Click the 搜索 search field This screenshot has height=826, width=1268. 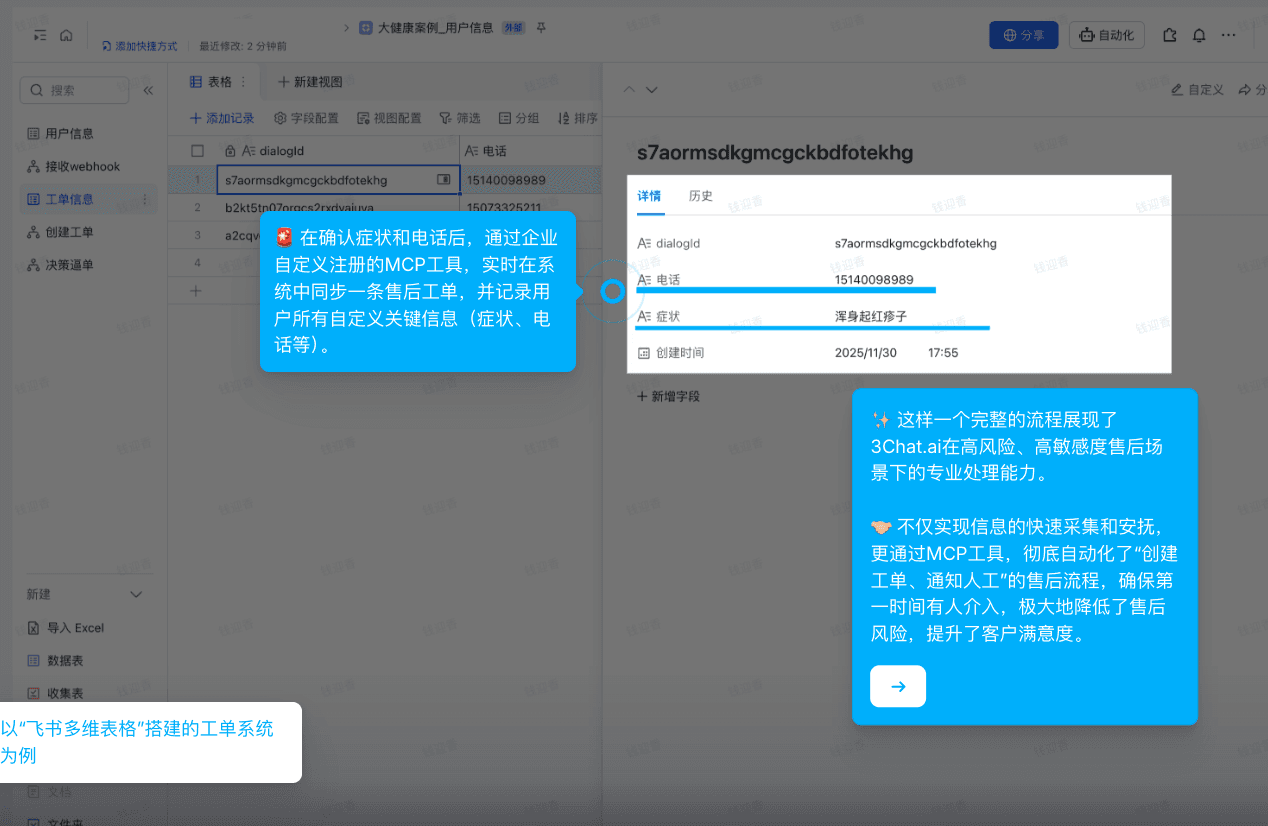(x=74, y=89)
